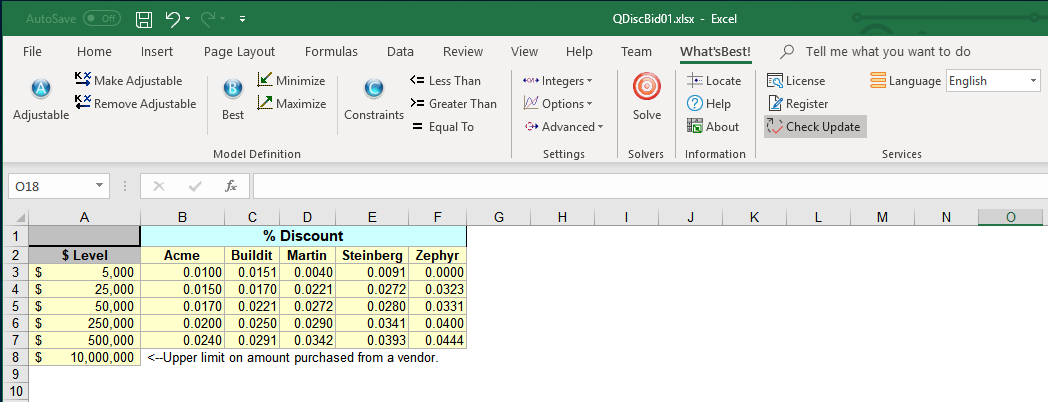Screen dimensions: 1048x402
Task: Open the Redo history dropdown arrow
Action: pos(222,19)
